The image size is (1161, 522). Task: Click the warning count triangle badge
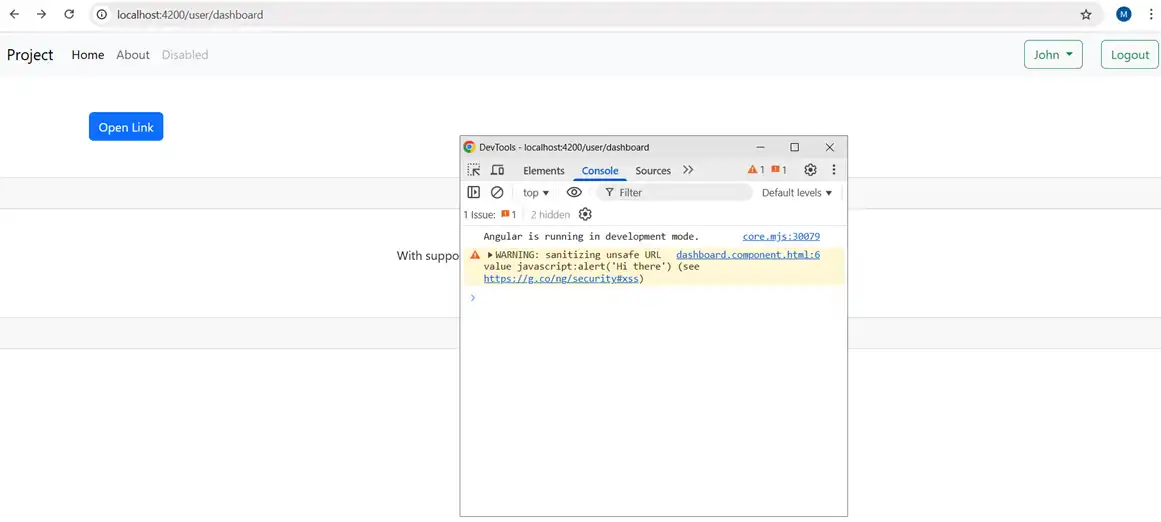(x=756, y=170)
